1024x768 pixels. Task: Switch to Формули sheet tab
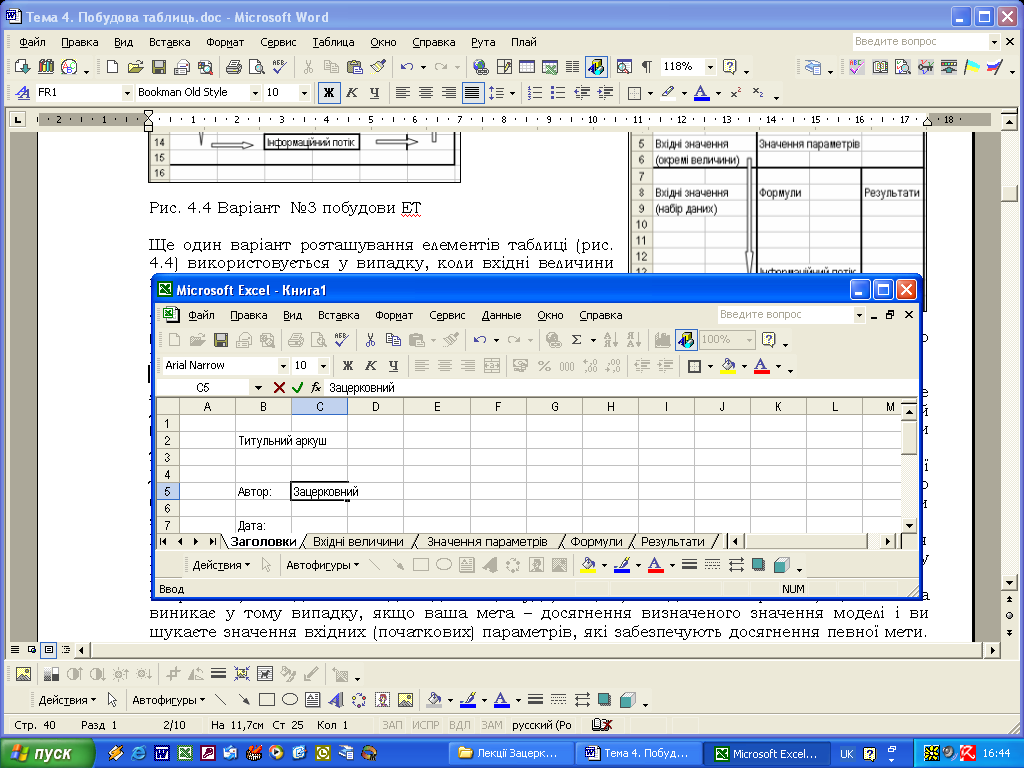tap(596, 541)
